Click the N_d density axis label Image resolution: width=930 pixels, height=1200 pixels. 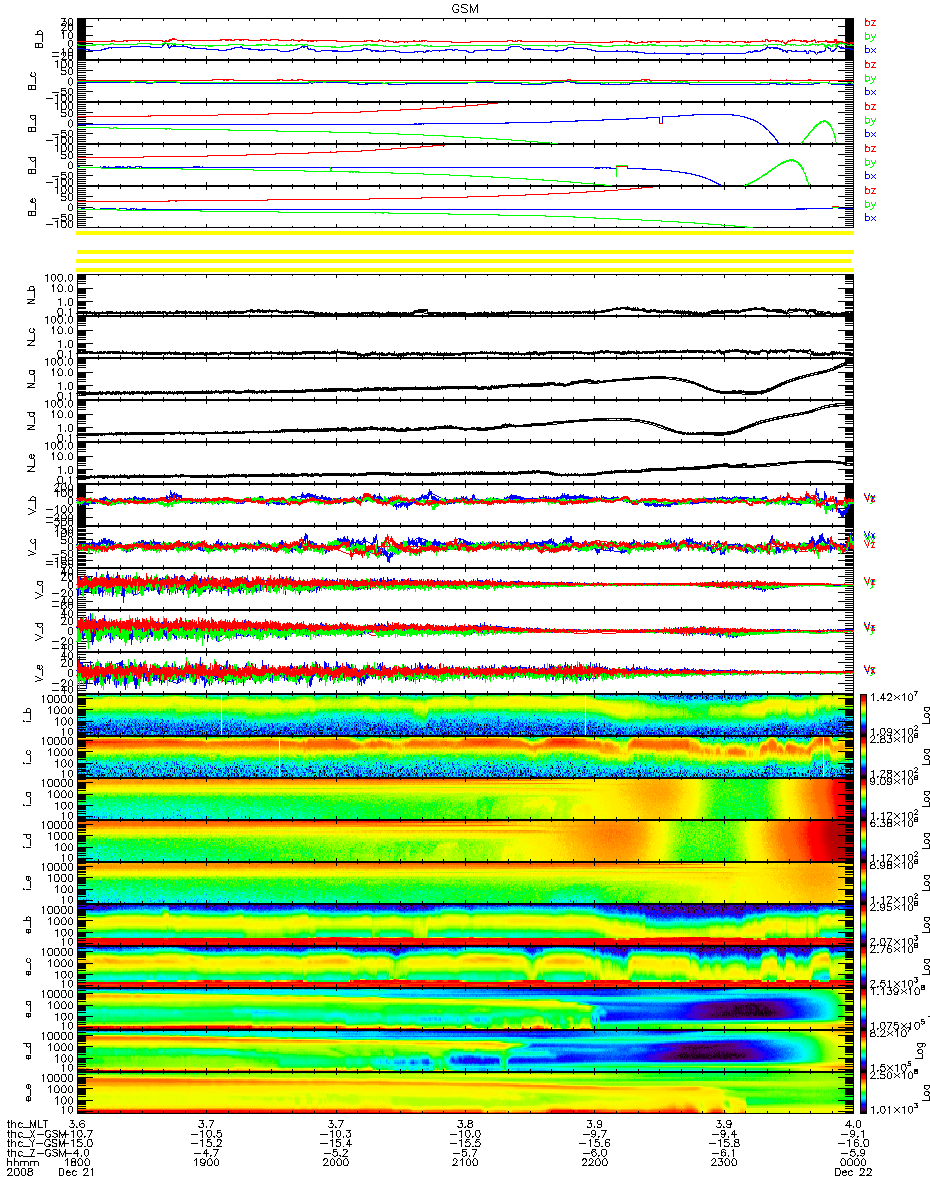click(x=30, y=422)
